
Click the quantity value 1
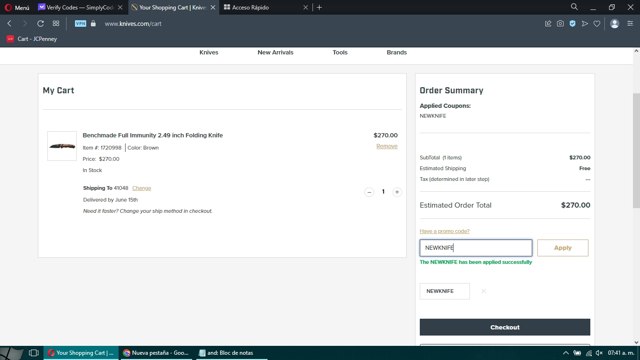click(x=383, y=192)
